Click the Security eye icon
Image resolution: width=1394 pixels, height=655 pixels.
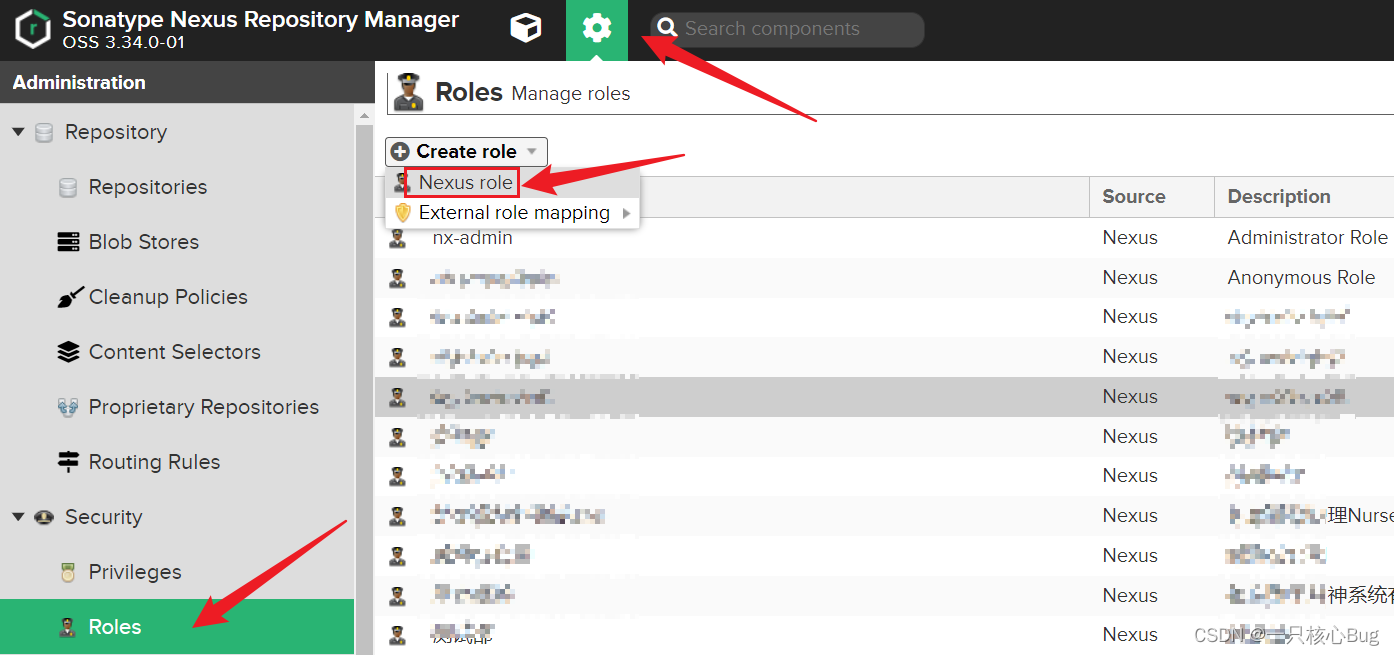[x=44, y=517]
